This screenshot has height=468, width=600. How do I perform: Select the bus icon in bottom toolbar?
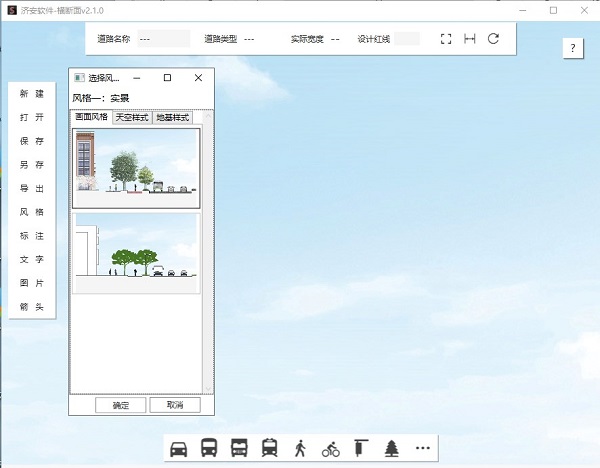pyautogui.click(x=209, y=448)
